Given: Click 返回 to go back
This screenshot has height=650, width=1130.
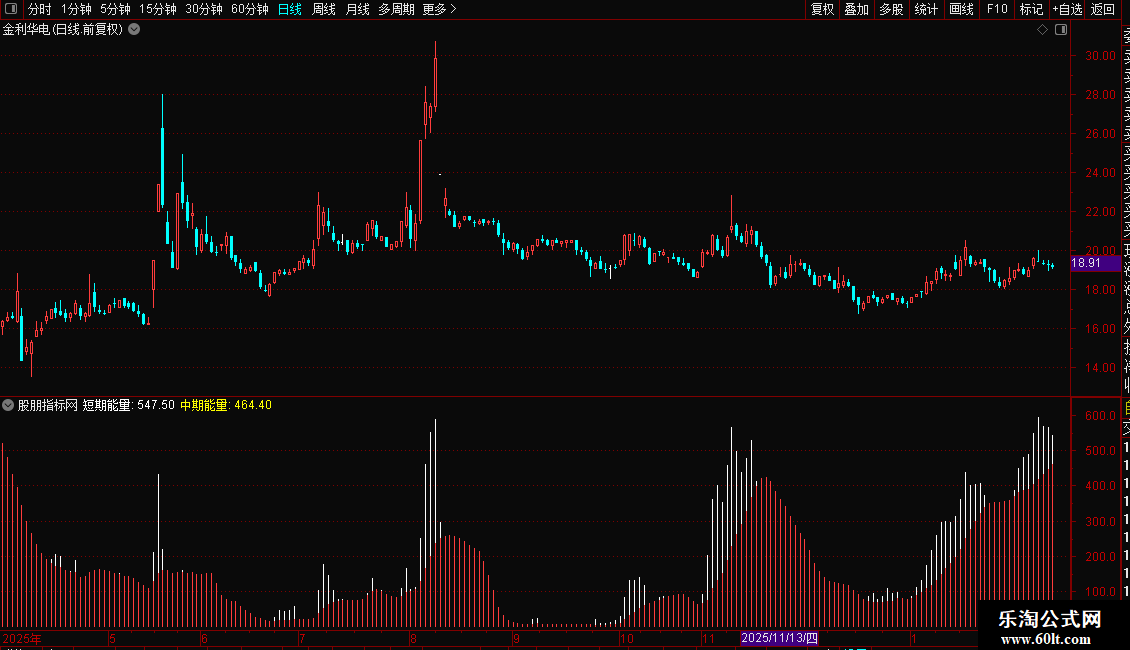Looking at the screenshot, I should click(x=1103, y=9).
